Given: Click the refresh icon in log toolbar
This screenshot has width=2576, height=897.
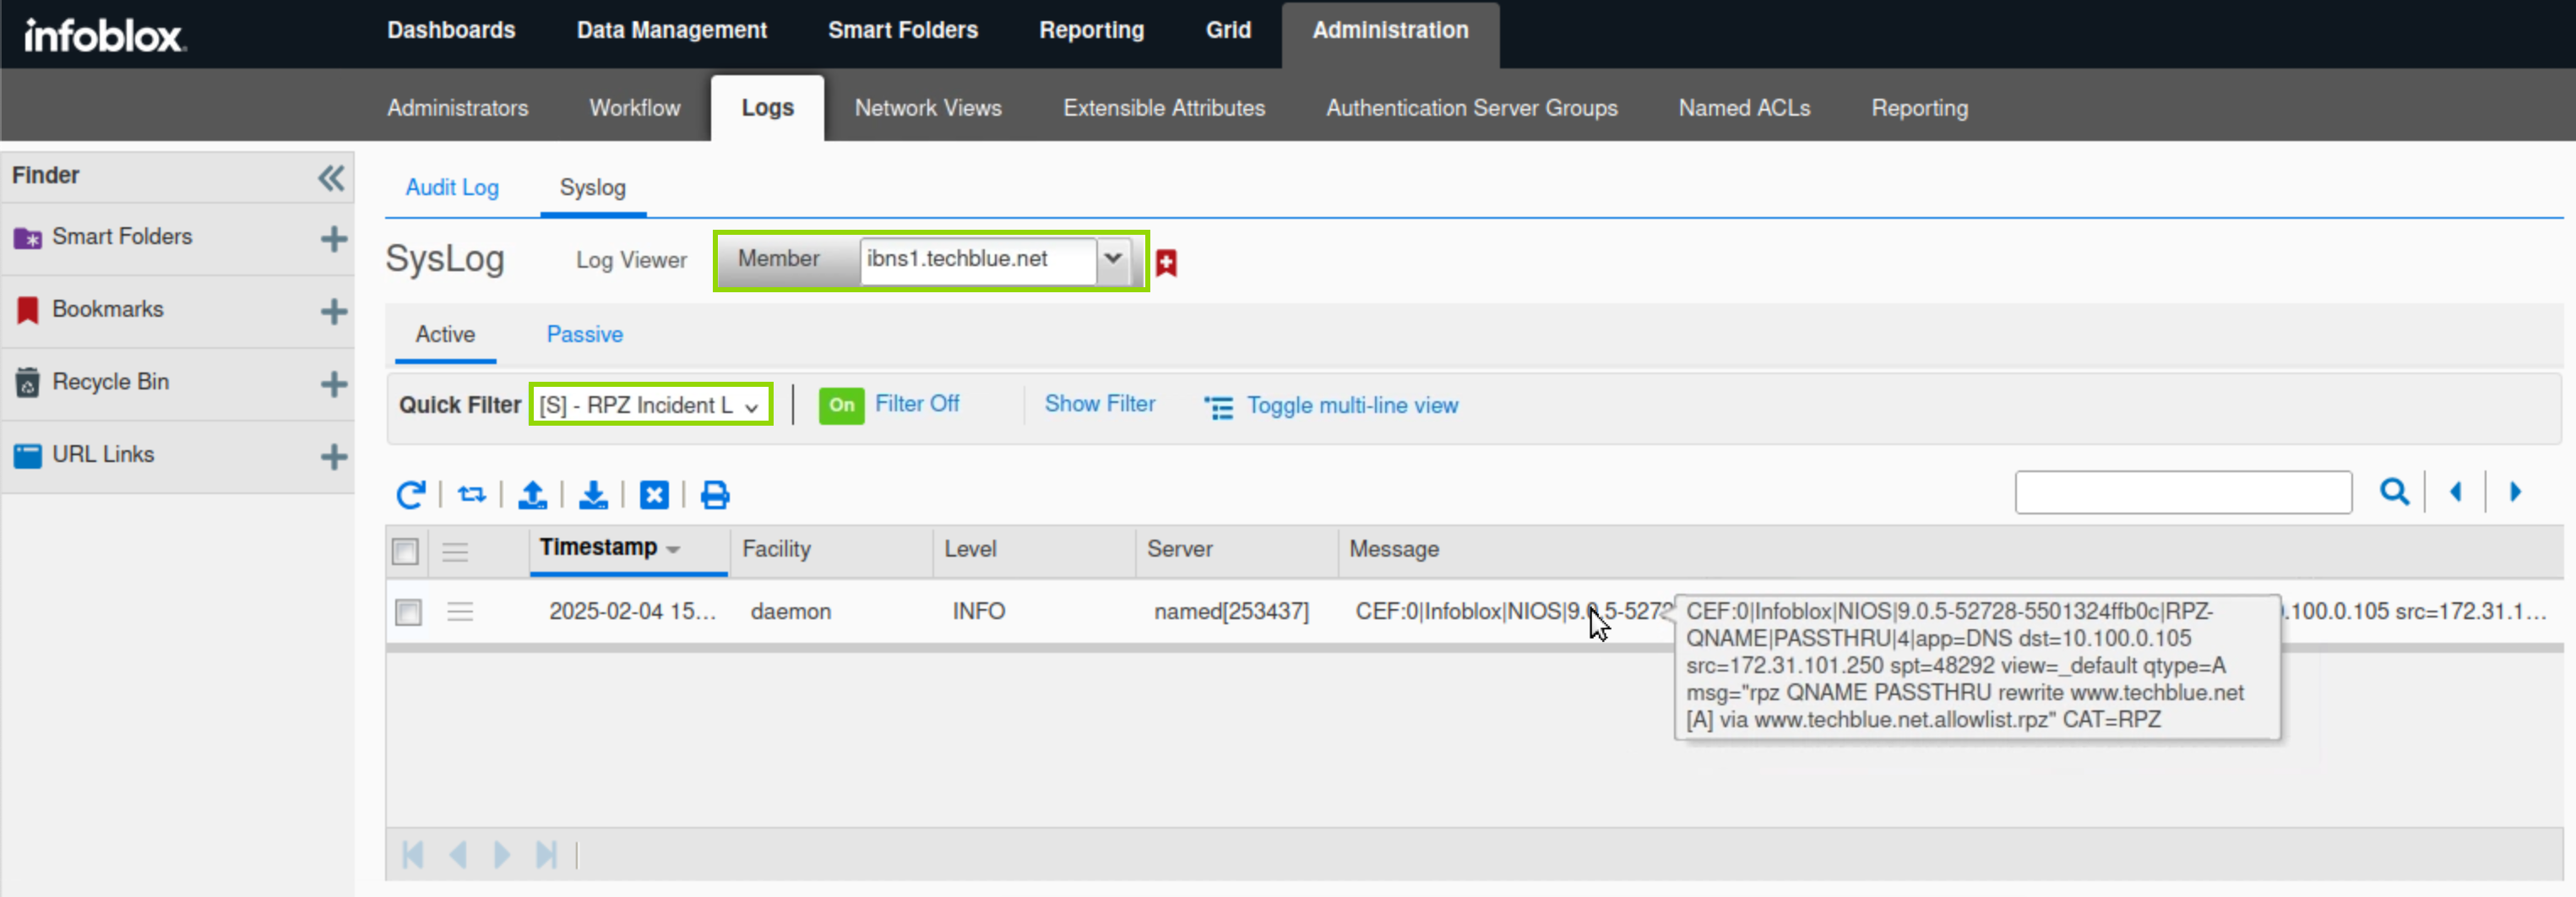Looking at the screenshot, I should click(410, 494).
